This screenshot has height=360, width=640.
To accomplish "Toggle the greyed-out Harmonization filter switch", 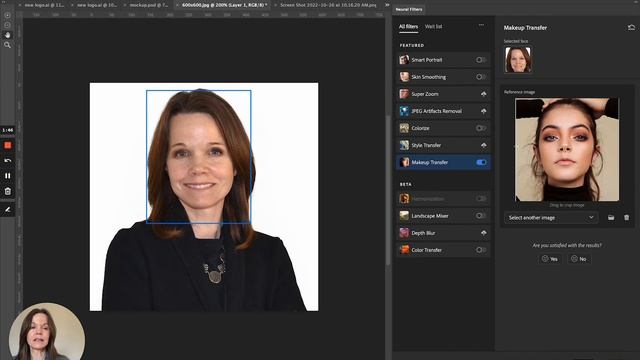I will [481, 199].
